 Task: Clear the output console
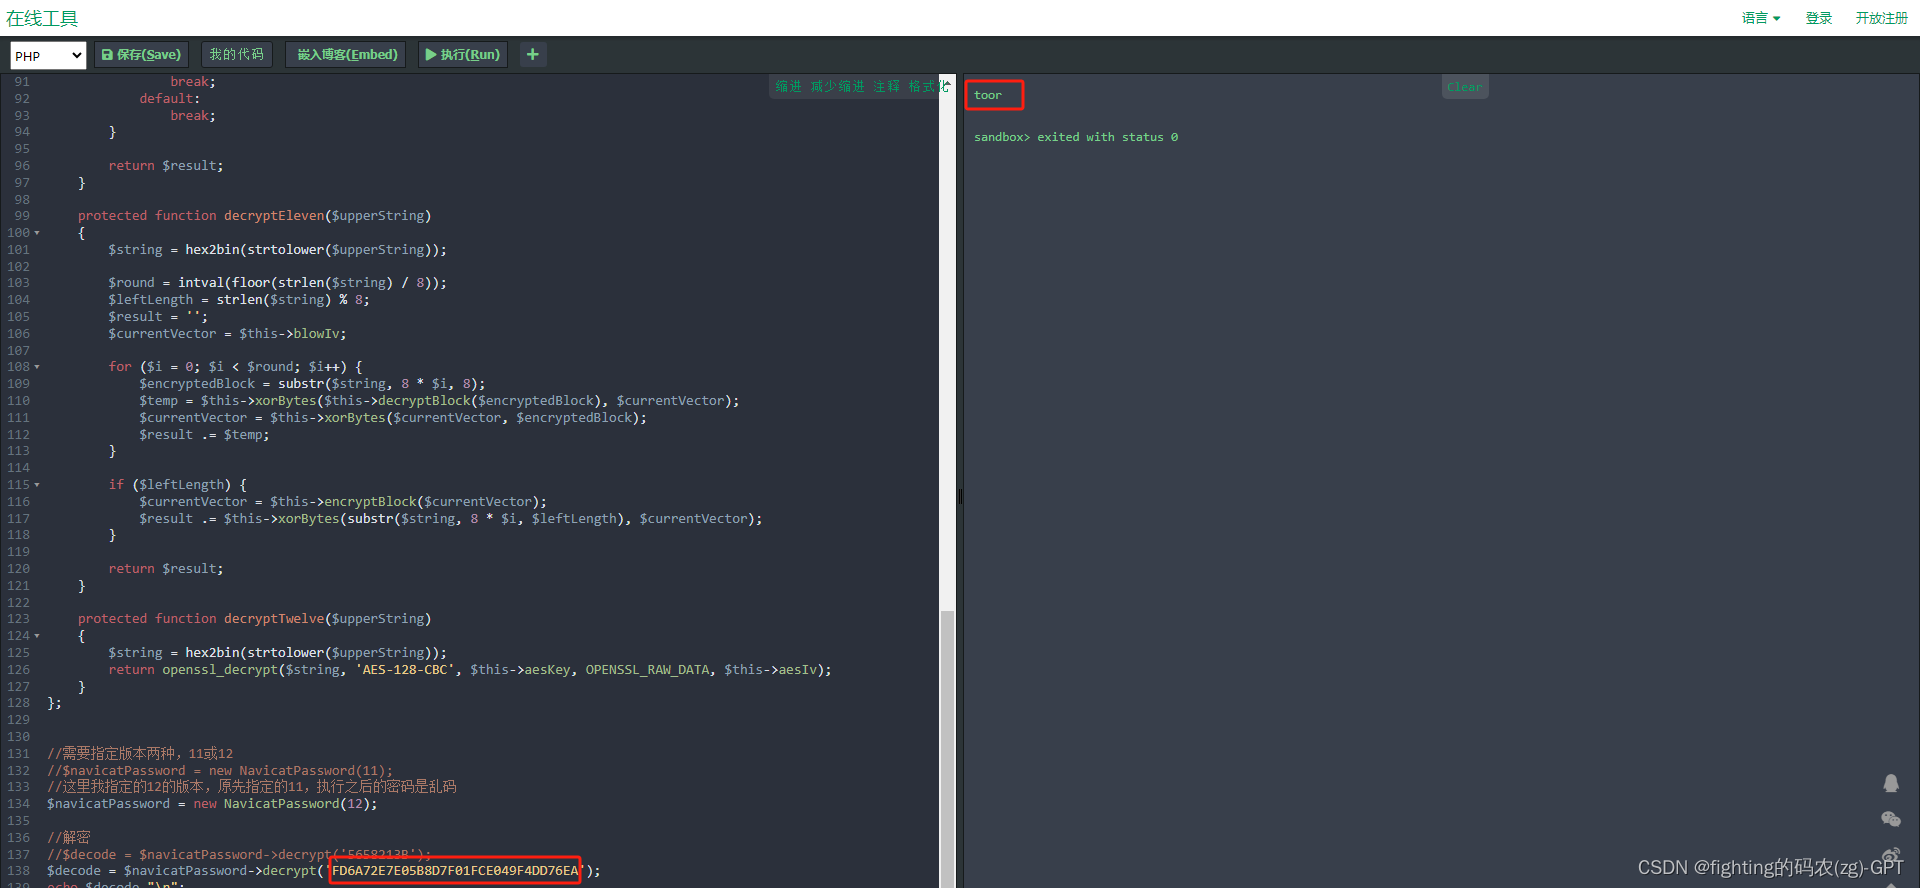tap(1465, 87)
